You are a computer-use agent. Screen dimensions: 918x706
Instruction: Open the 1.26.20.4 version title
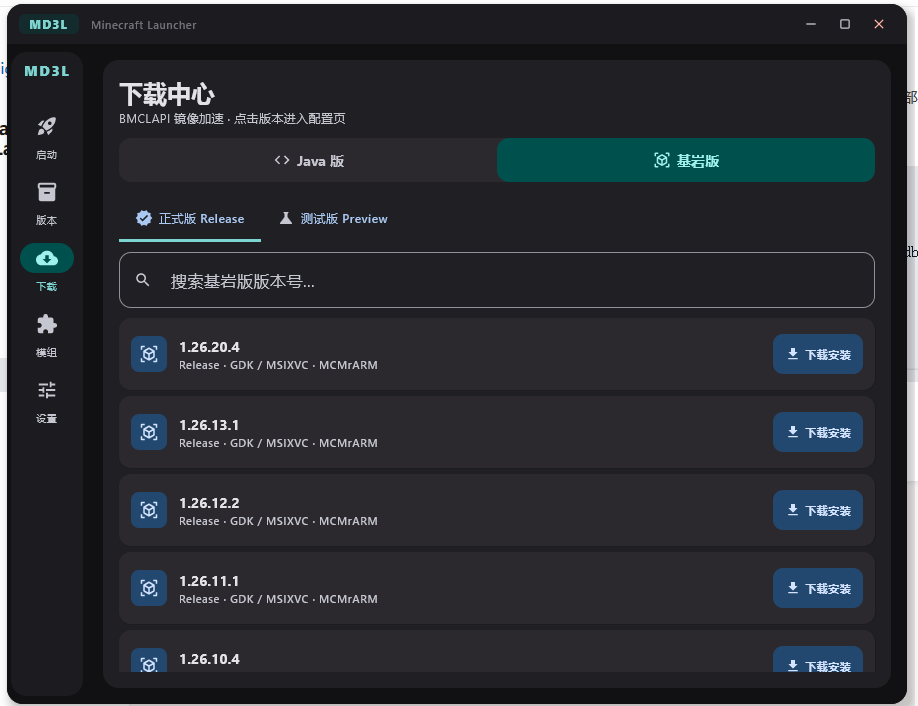tap(209, 347)
